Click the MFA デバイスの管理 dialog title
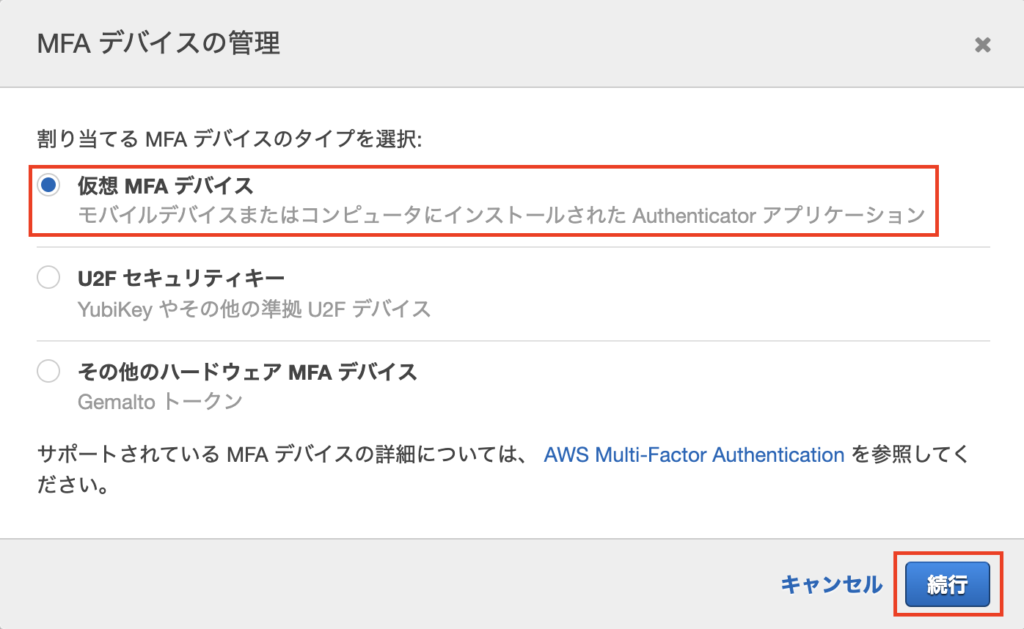 157,44
